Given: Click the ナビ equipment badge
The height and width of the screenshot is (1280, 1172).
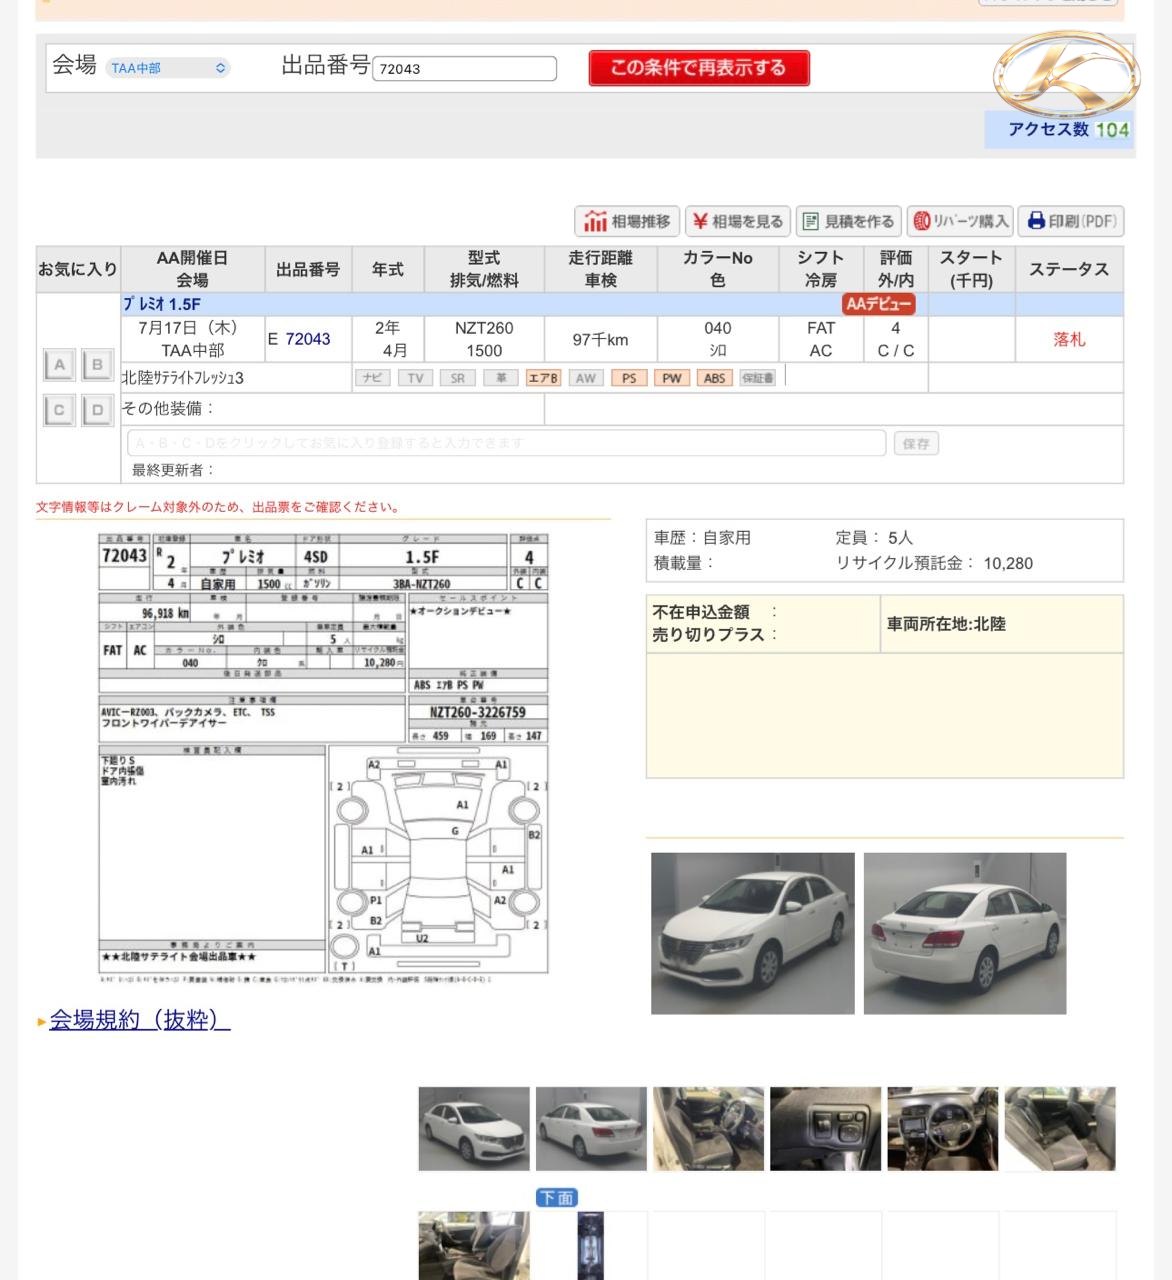Looking at the screenshot, I should 372,378.
